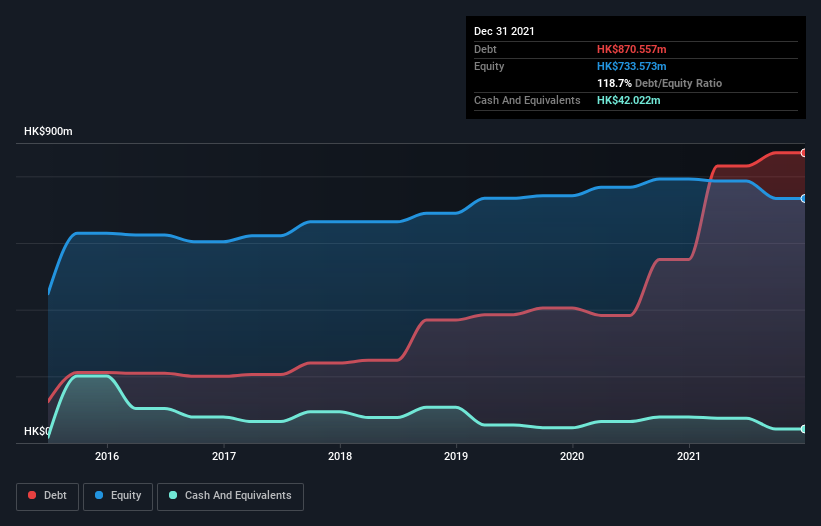Viewport: 821px width, 526px height.
Task: Click the HK$42.022m cash value
Action: coord(628,100)
